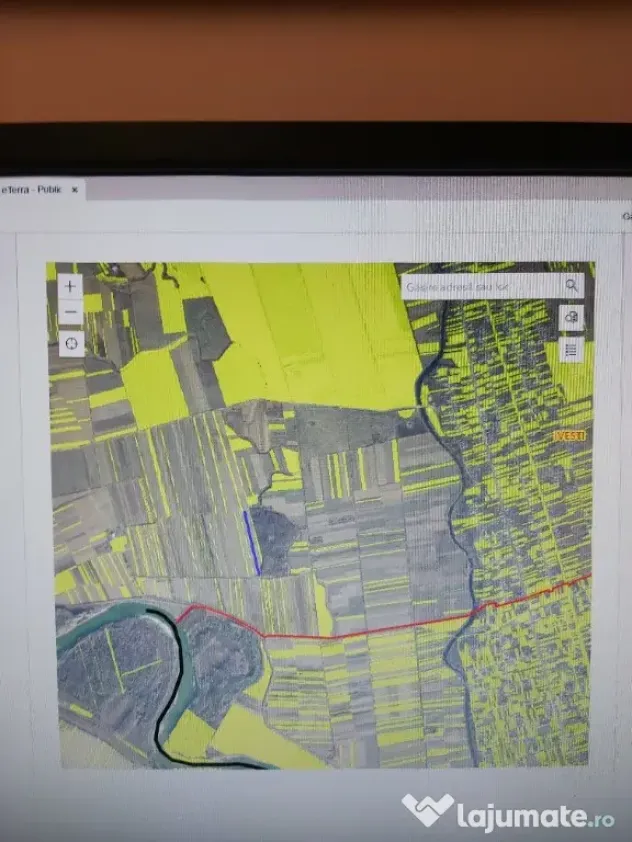This screenshot has width=632, height=842.
Task: Select the IVESTI map label
Action: (x=569, y=436)
